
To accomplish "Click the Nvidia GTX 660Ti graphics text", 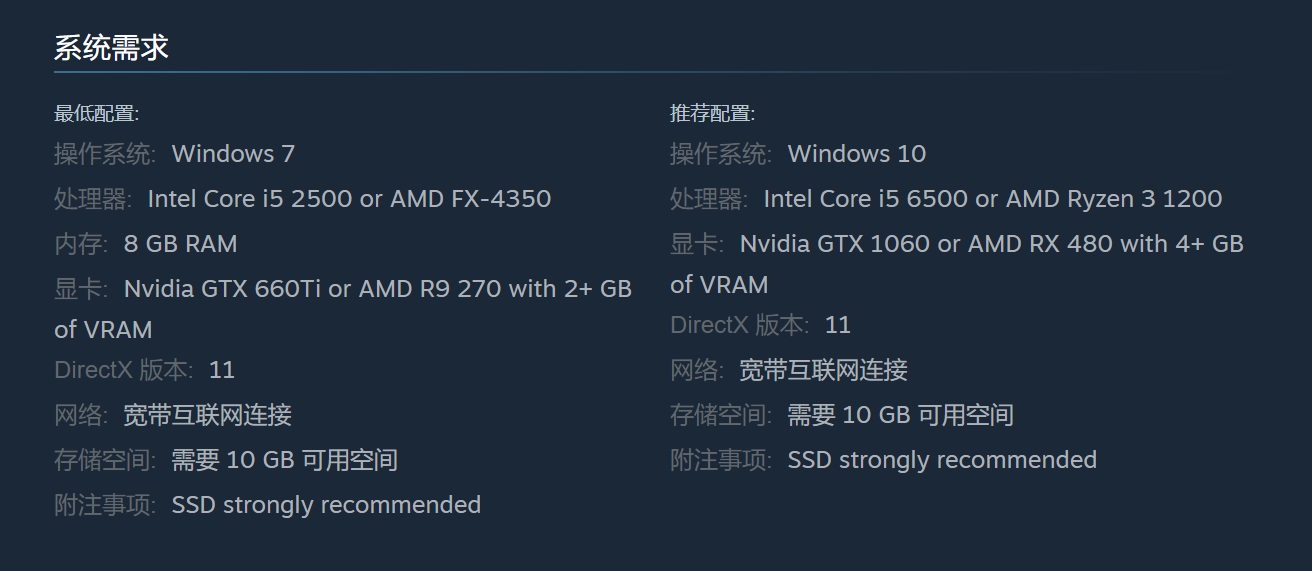I will pos(377,289).
